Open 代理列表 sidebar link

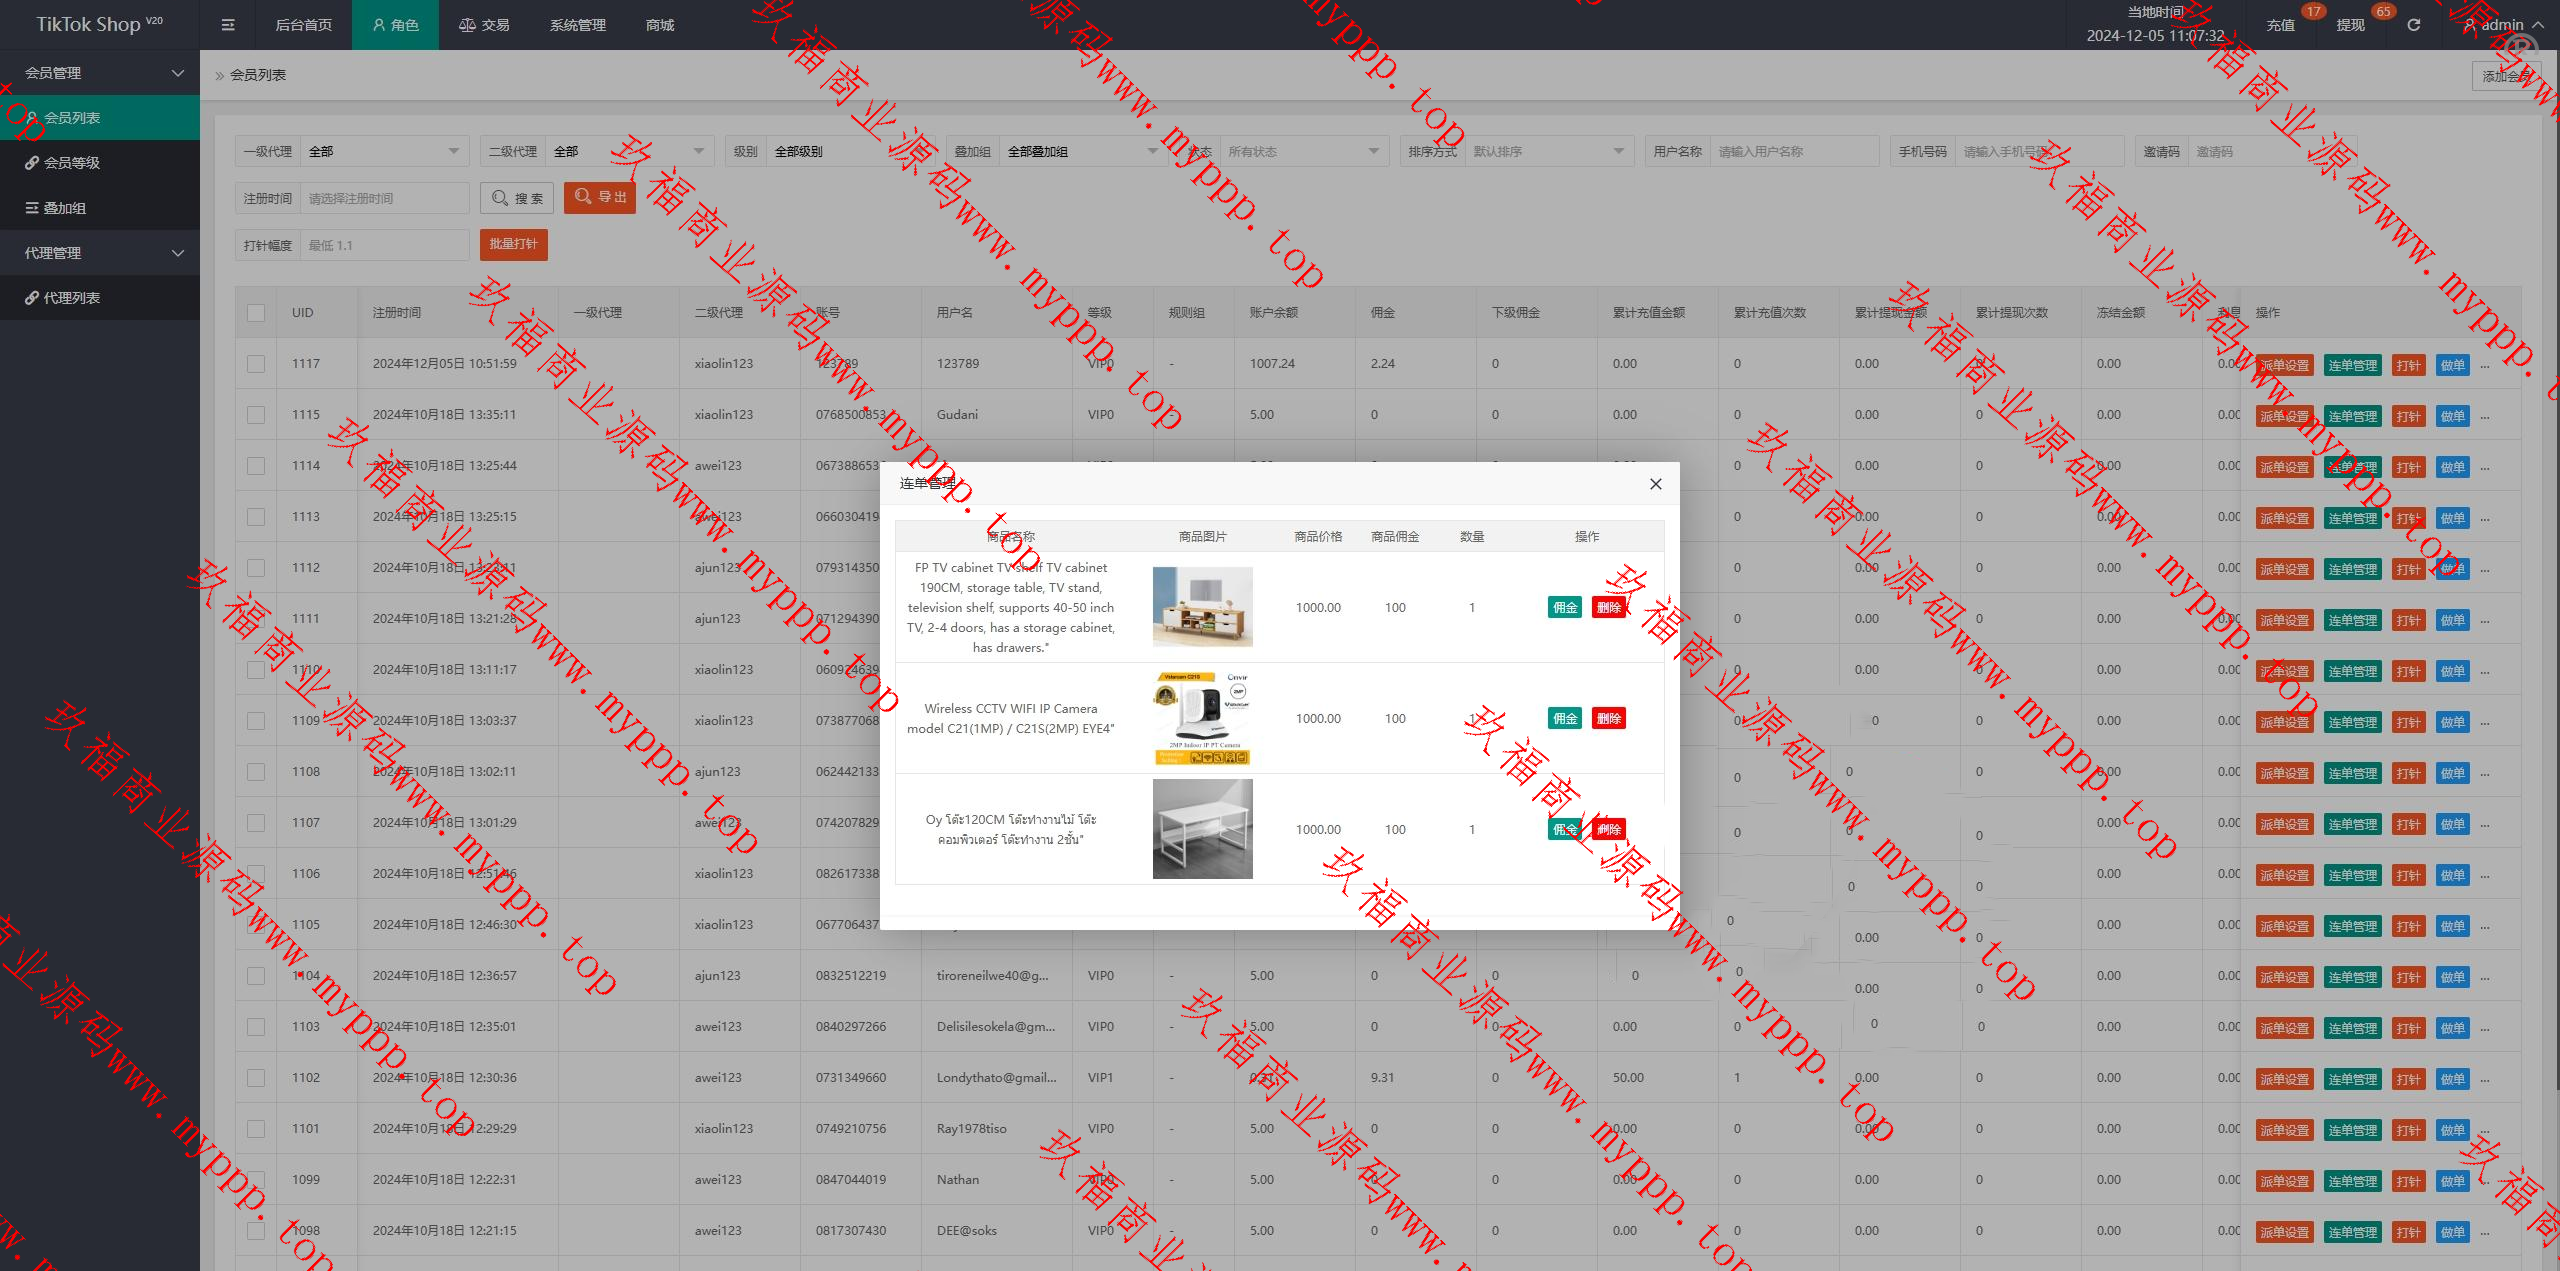coord(72,298)
